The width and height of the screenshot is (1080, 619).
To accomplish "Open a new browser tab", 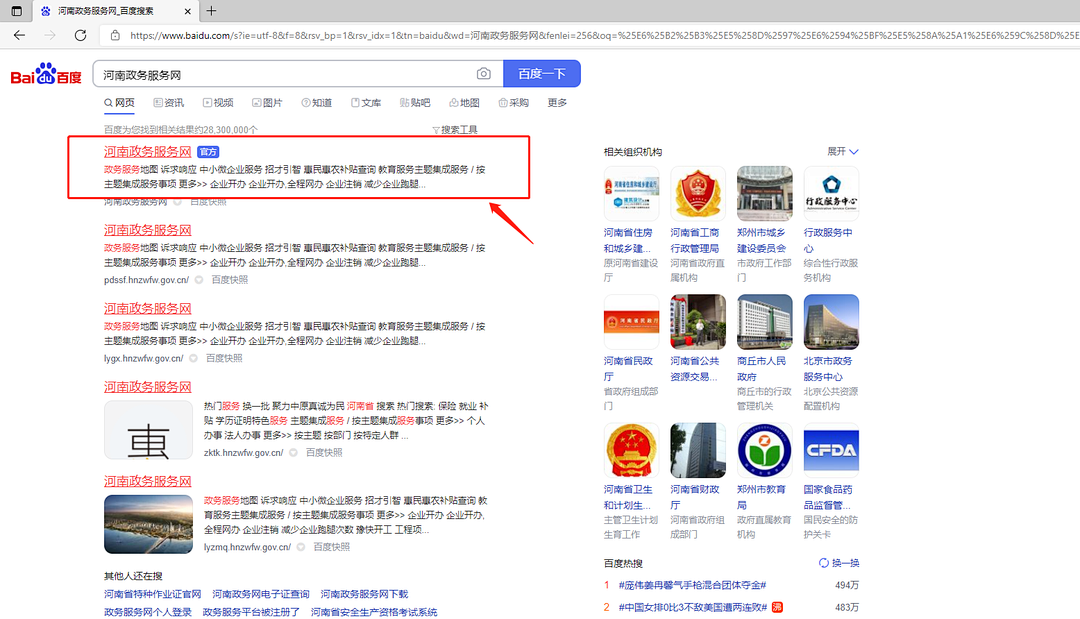I will pos(211,11).
